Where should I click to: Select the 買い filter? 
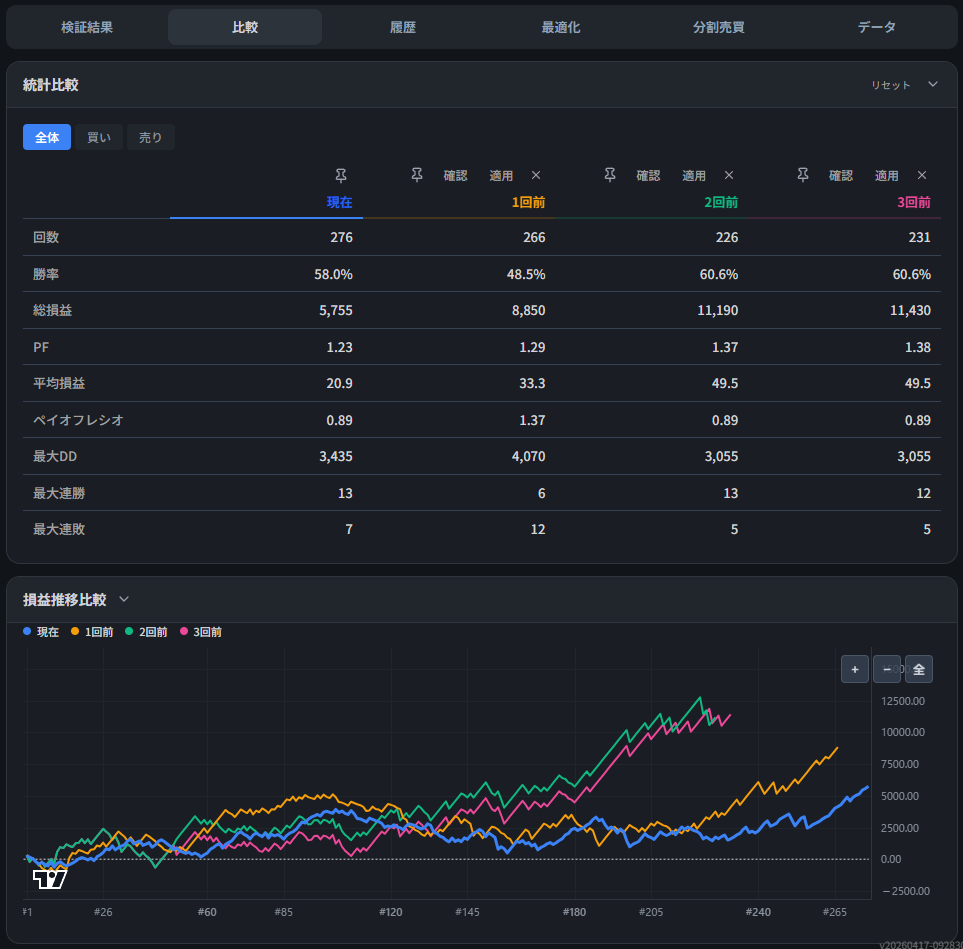tap(99, 137)
